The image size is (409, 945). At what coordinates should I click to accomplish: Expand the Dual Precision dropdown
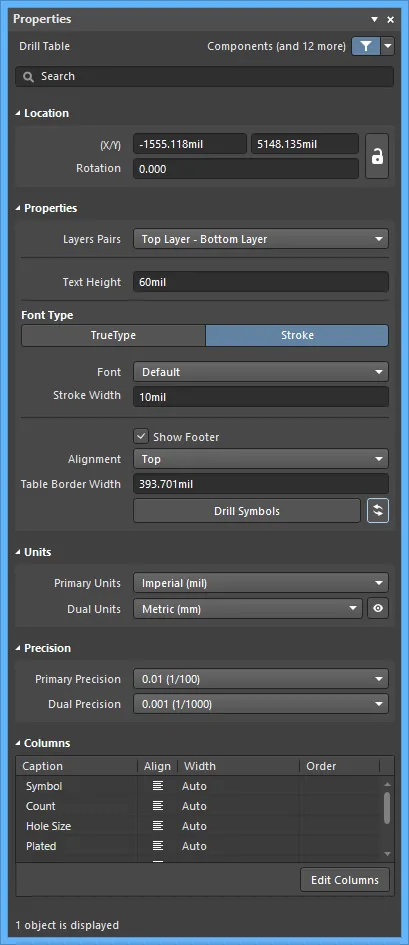(261, 704)
